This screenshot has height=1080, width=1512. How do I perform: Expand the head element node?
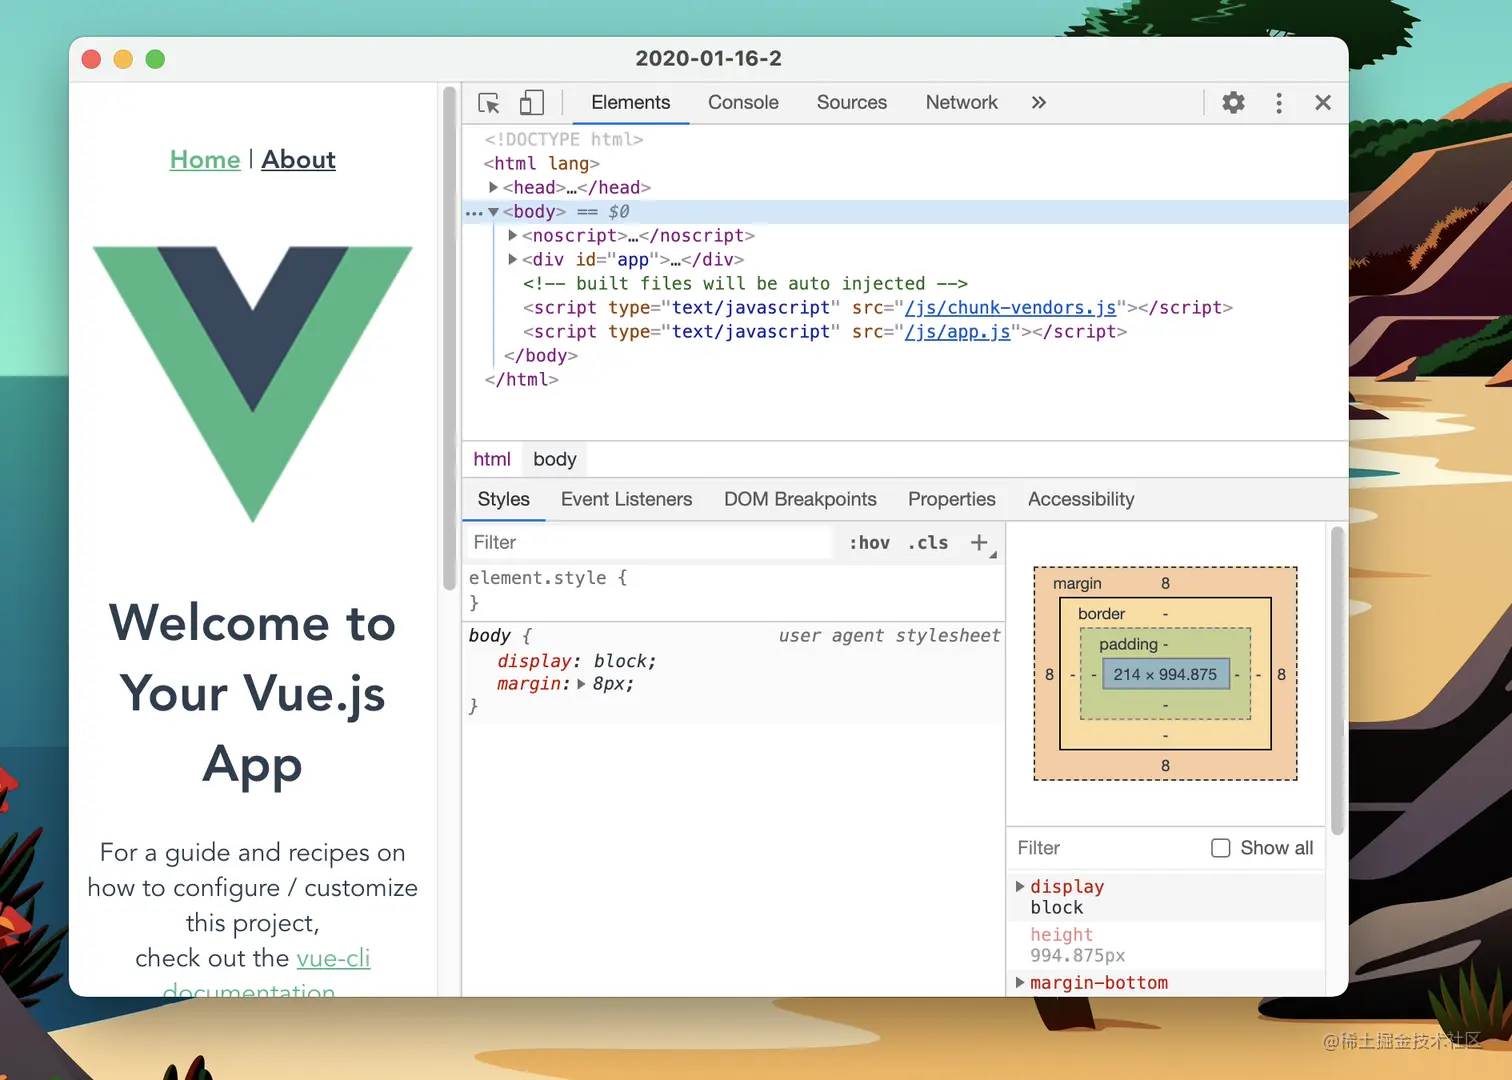click(x=494, y=187)
